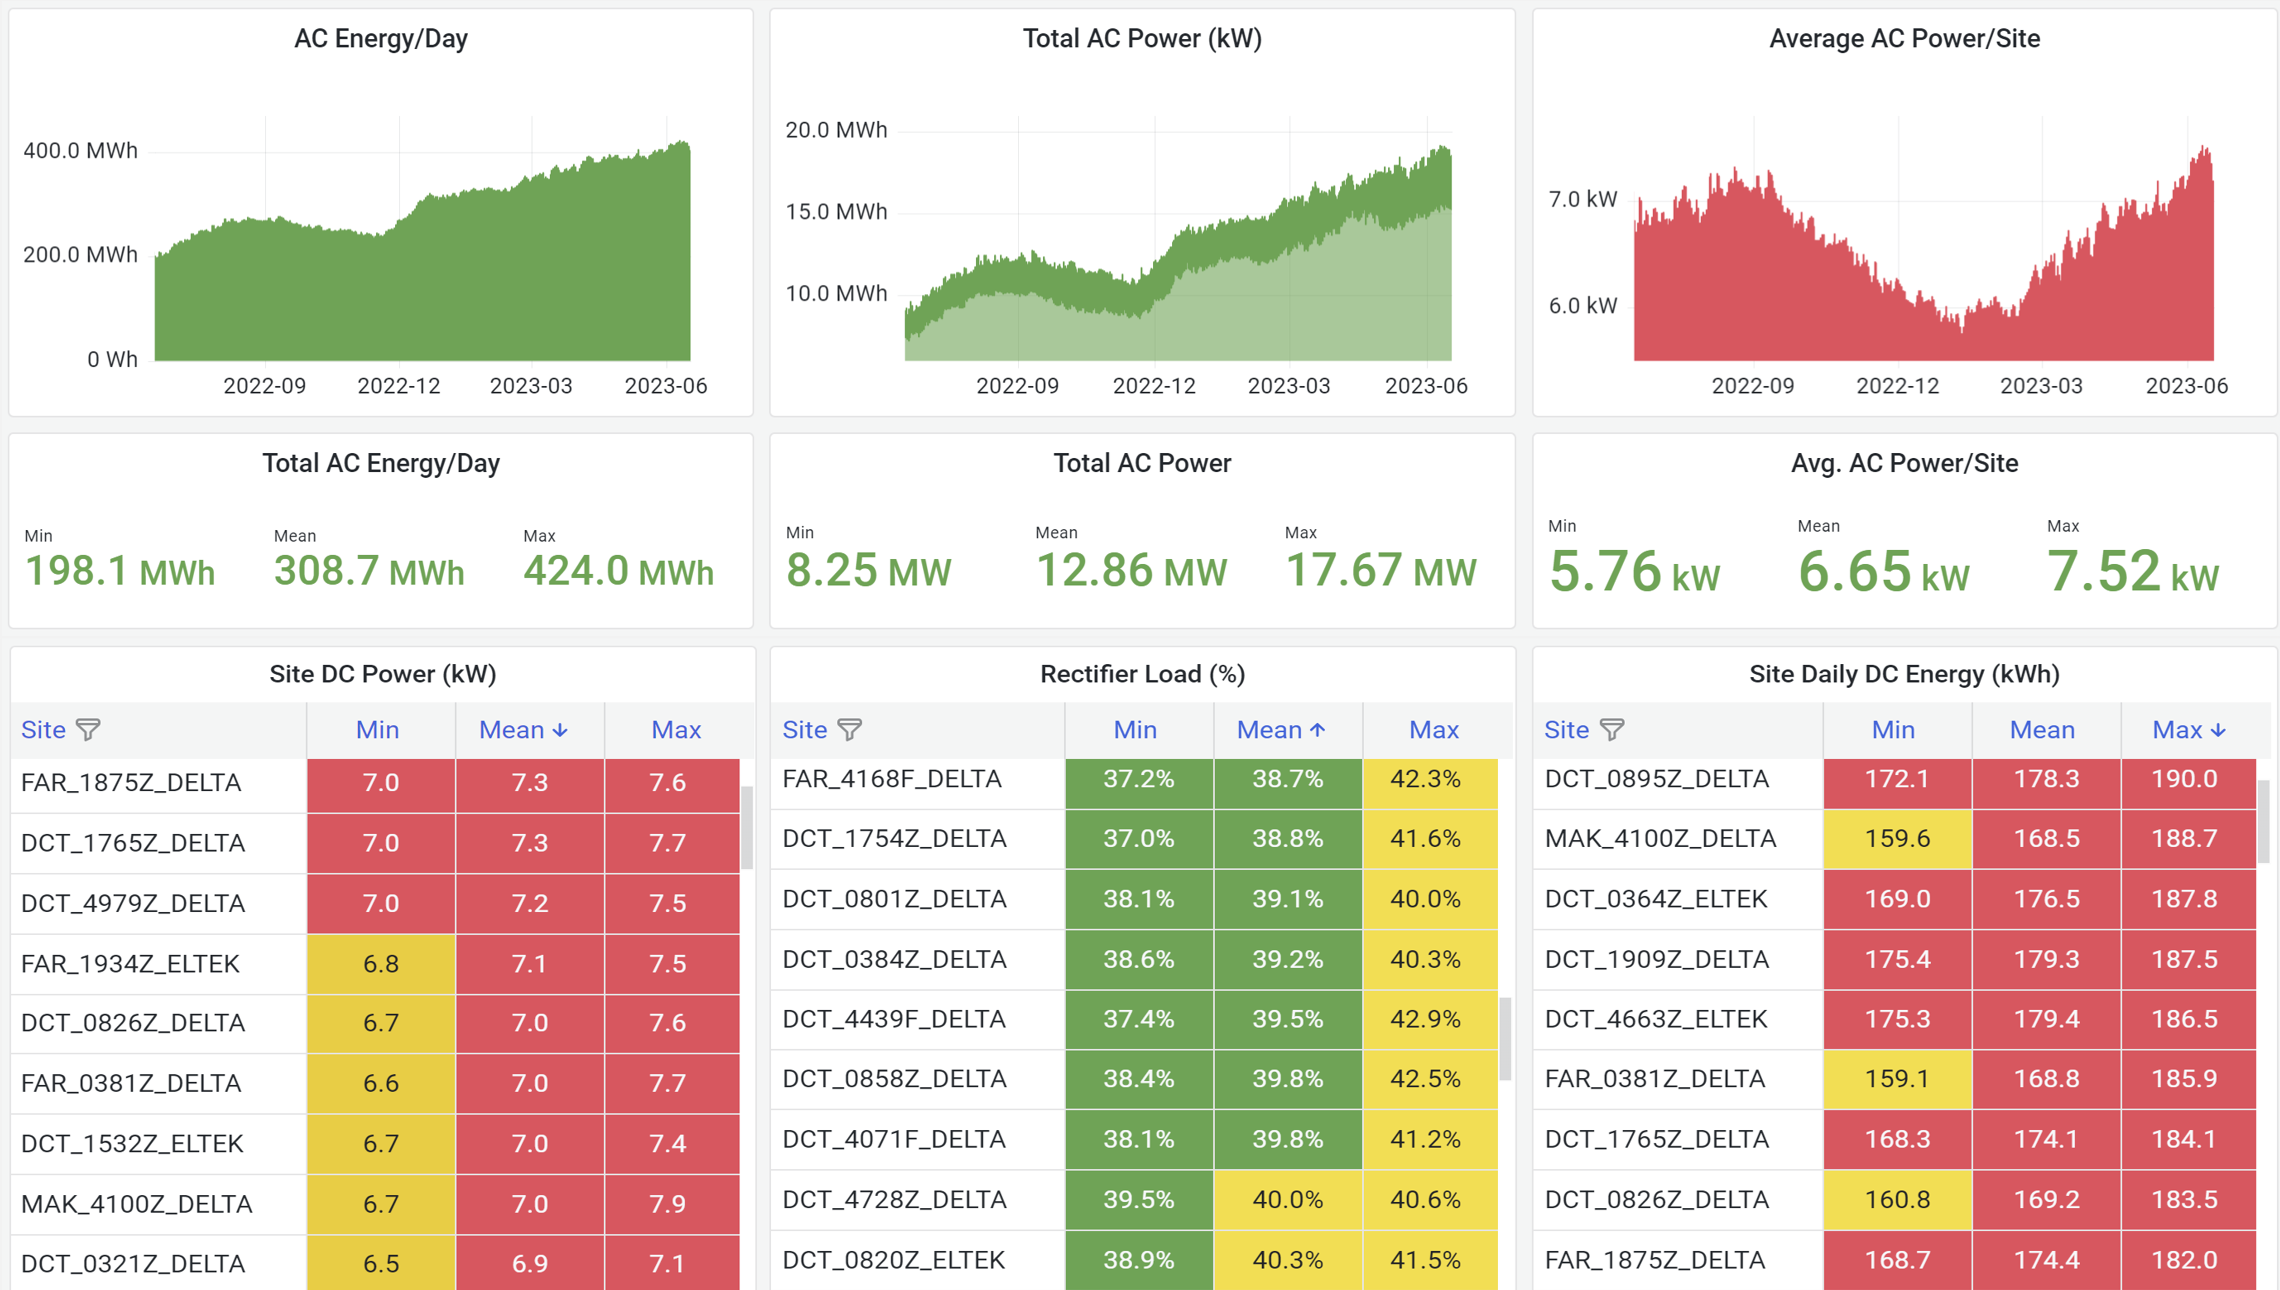Open Average AC Power/Site panel title

(1904, 38)
